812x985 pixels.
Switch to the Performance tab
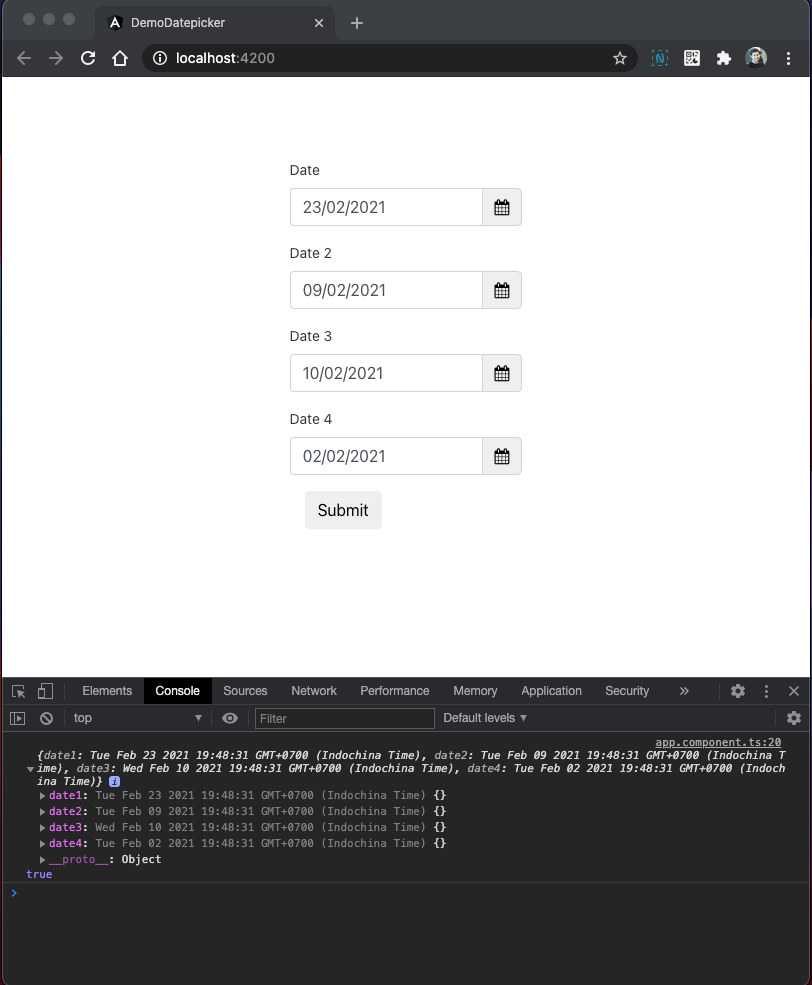pyautogui.click(x=395, y=691)
